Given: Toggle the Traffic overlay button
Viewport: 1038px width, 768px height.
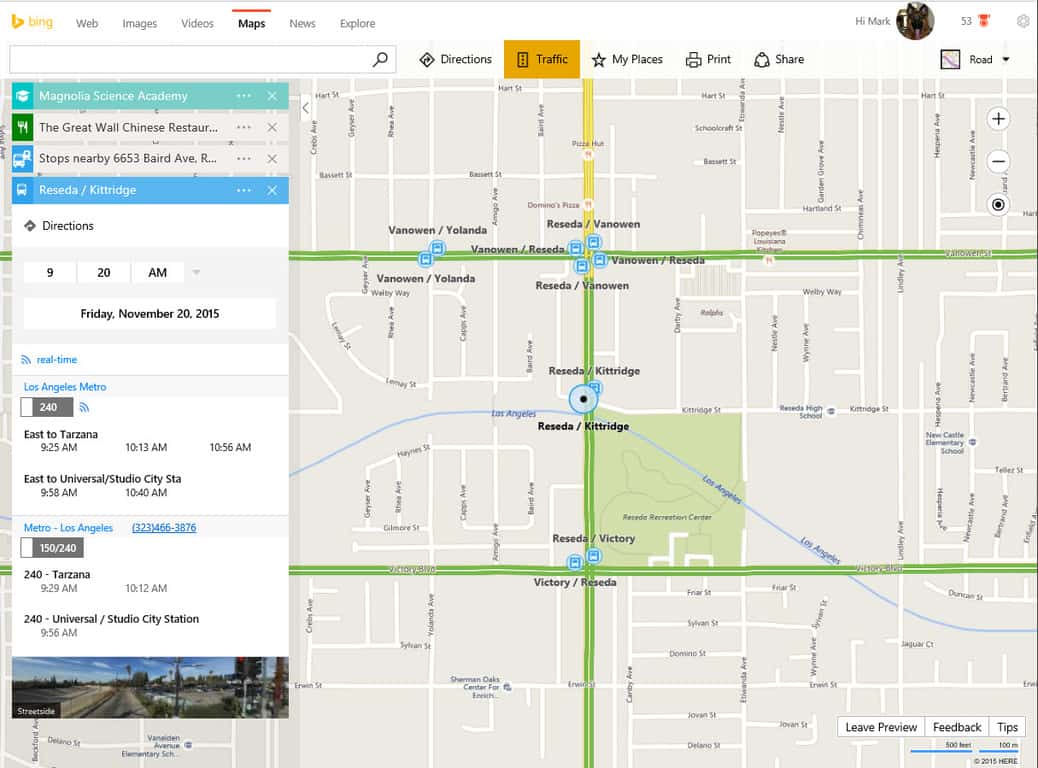Looking at the screenshot, I should click(x=542, y=60).
